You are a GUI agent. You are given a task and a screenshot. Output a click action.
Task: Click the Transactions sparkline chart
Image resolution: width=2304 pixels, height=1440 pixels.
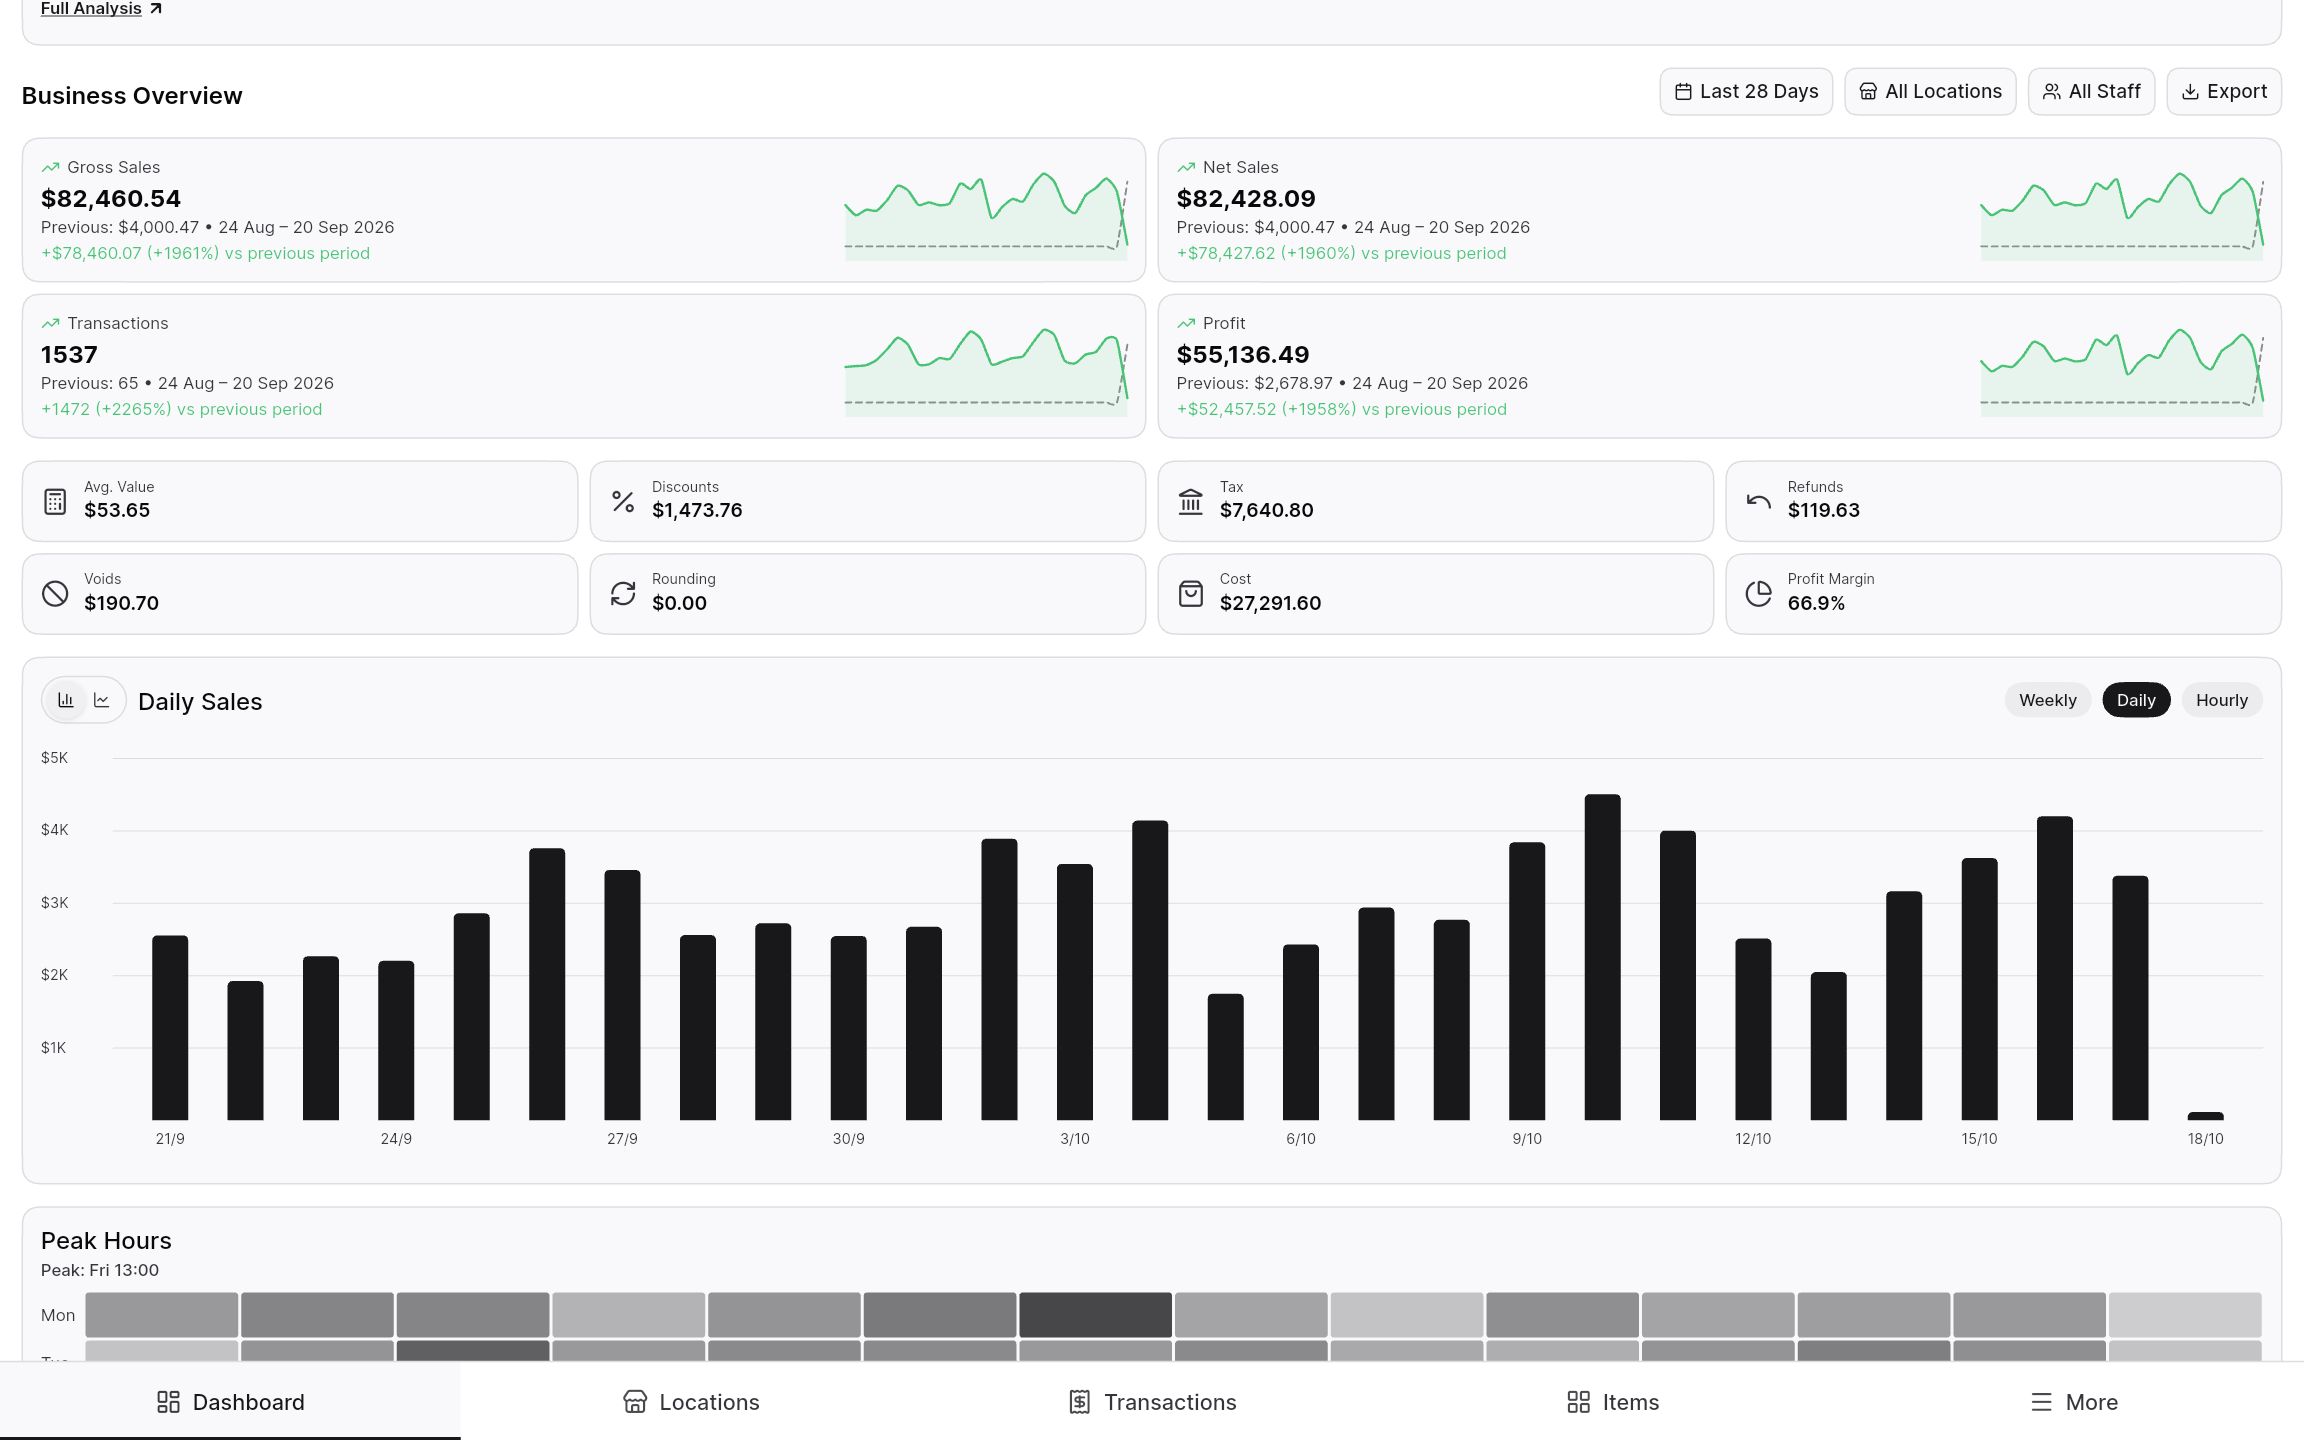[986, 371]
